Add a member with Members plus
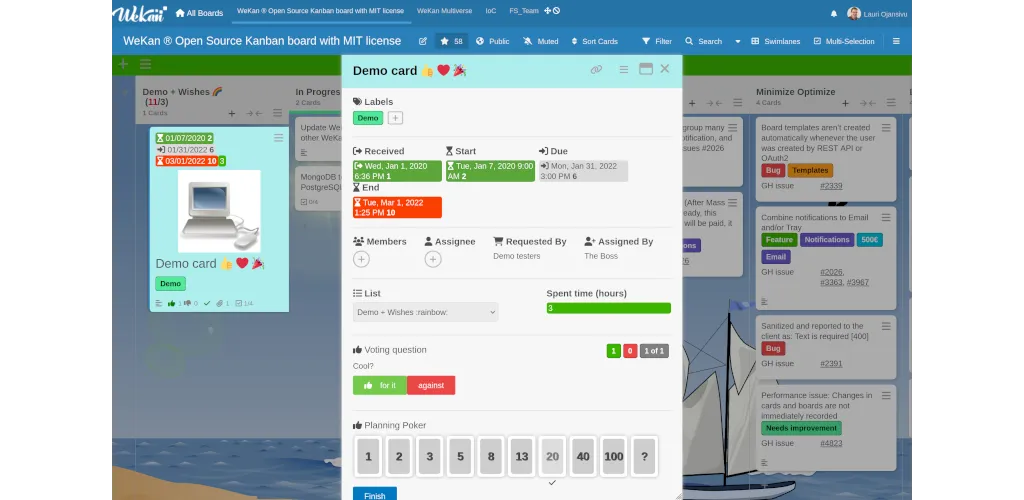The width and height of the screenshot is (1024, 500). pyautogui.click(x=361, y=259)
